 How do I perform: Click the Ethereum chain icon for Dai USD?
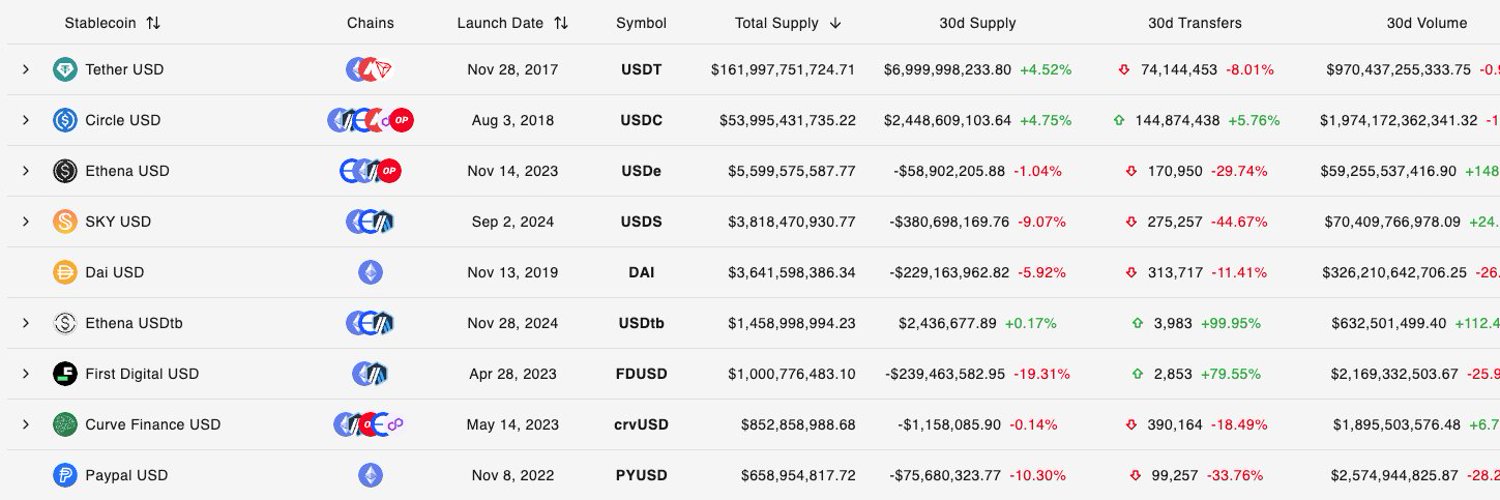[x=370, y=272]
